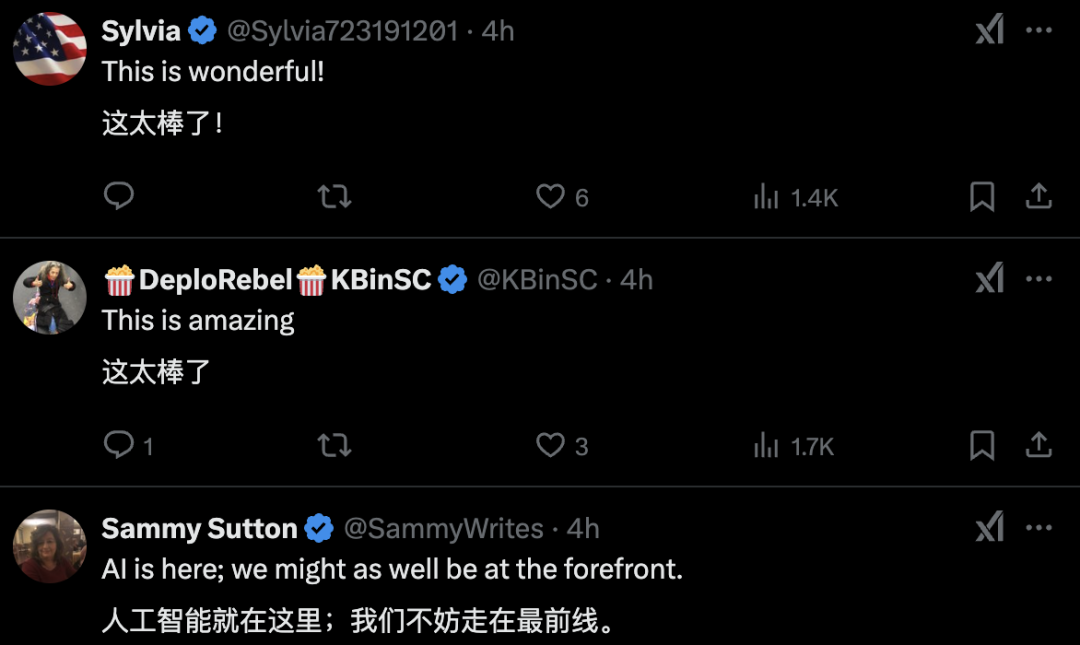Open more options on KBinSC's post
Screen dimensions: 1080x645
pyautogui.click(x=1040, y=279)
